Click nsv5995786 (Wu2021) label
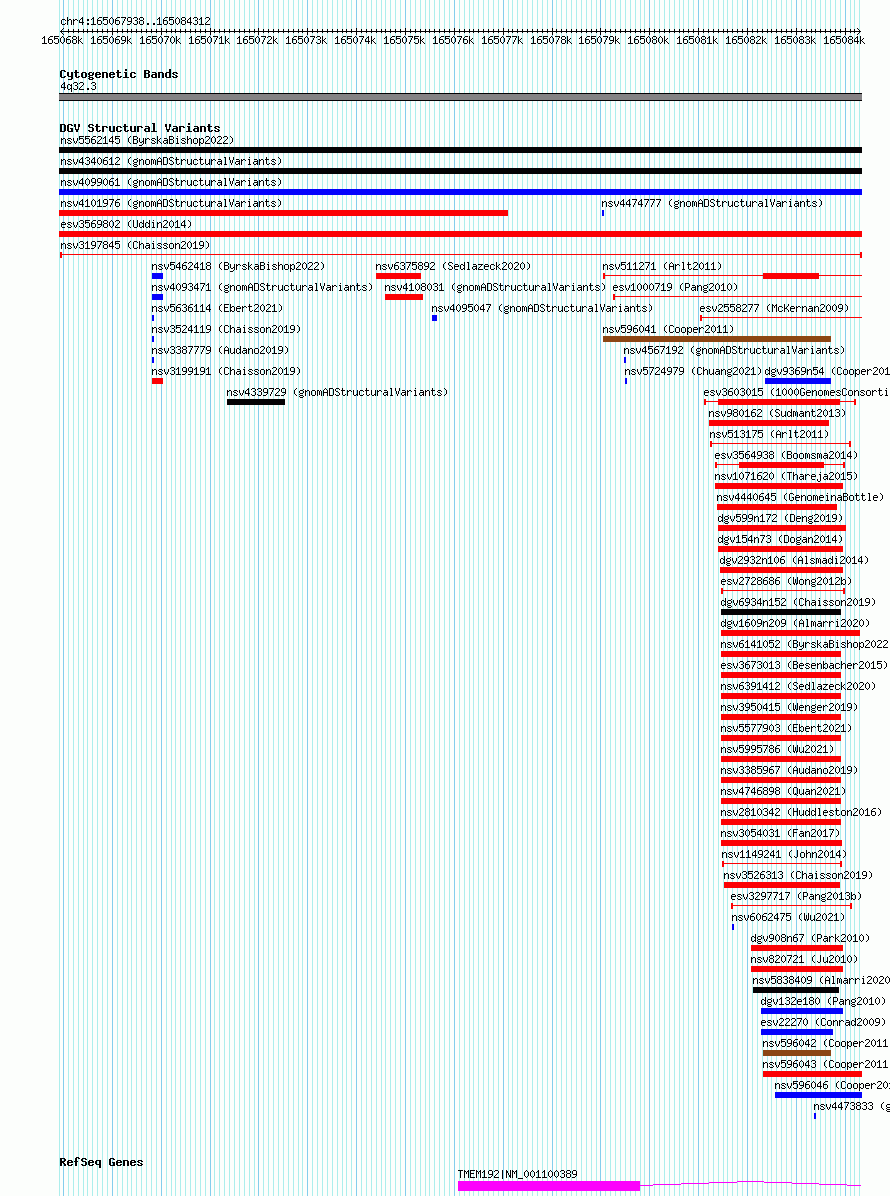This screenshot has width=890, height=1196. click(777, 749)
